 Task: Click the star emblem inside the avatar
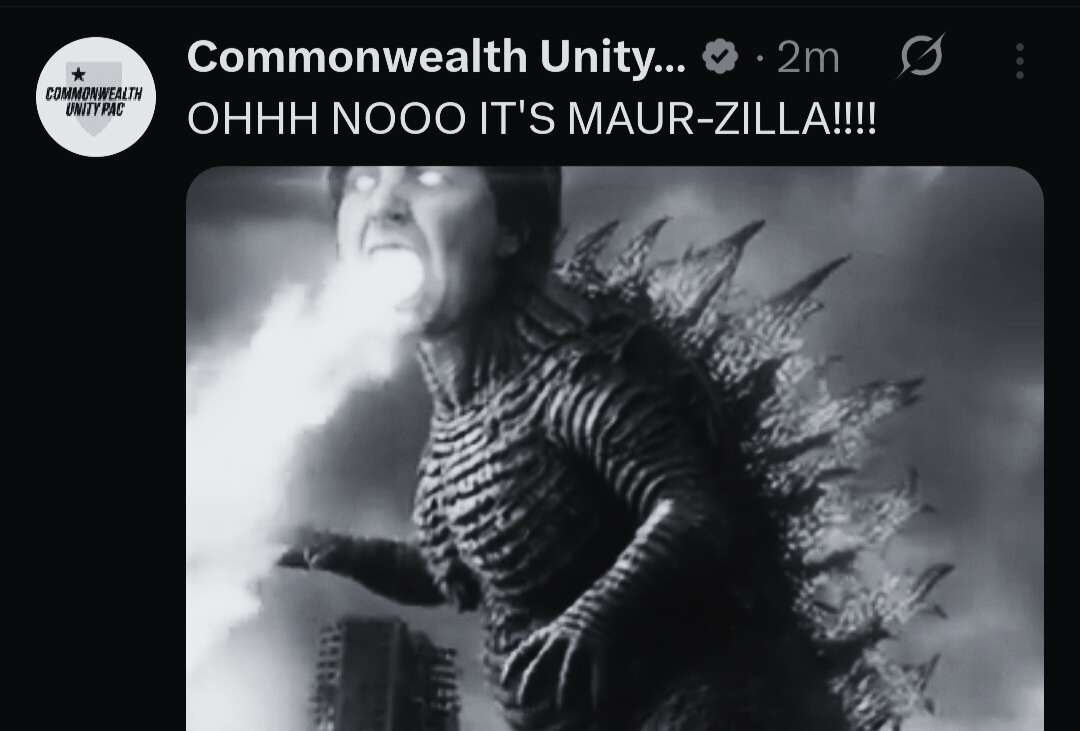pyautogui.click(x=79, y=74)
